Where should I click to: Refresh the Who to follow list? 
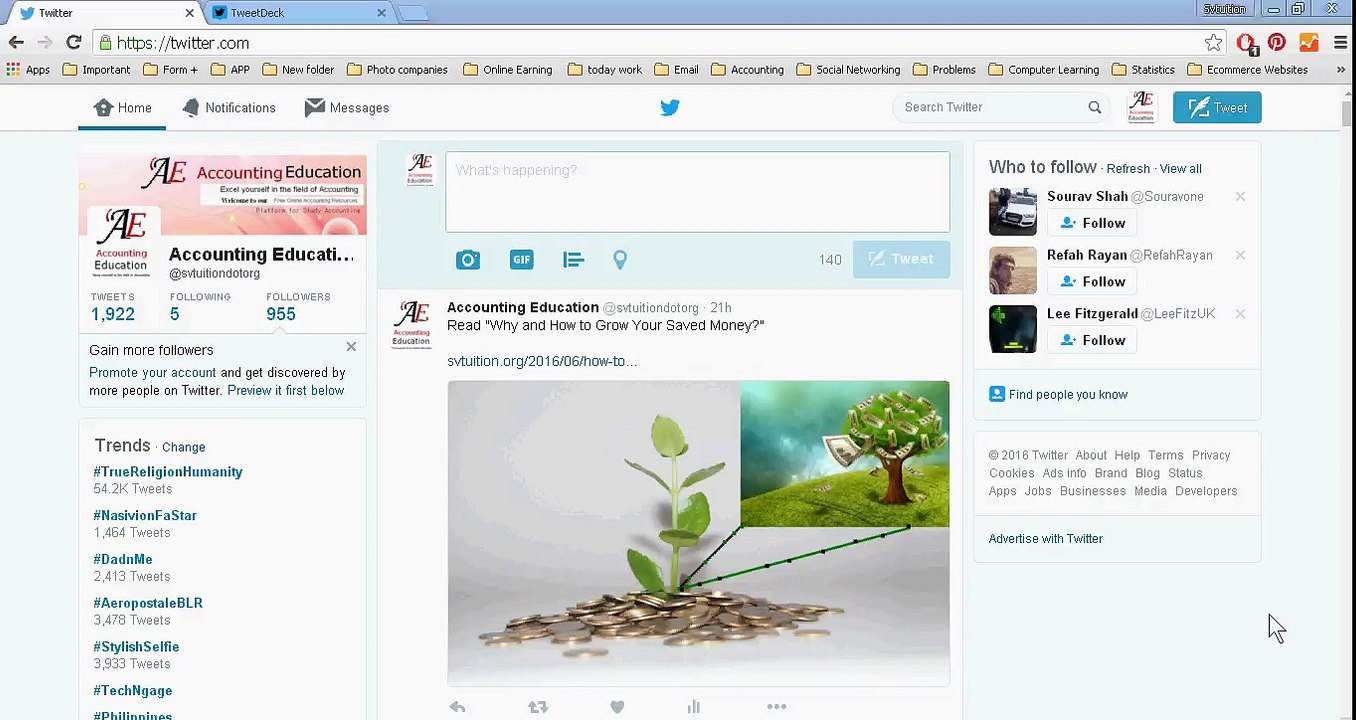[x=1128, y=169]
